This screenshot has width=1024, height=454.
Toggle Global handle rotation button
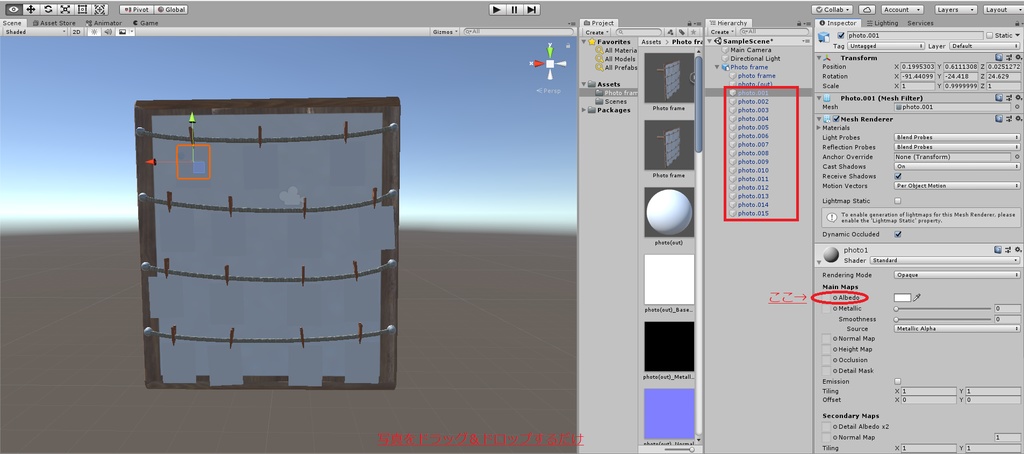click(170, 10)
